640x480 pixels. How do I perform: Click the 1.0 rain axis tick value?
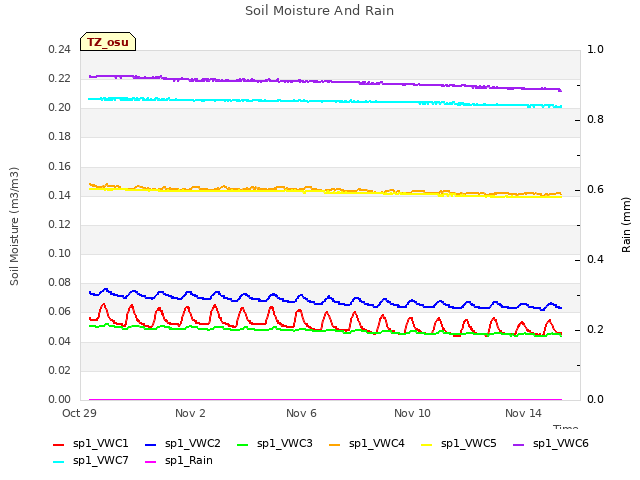[595, 49]
